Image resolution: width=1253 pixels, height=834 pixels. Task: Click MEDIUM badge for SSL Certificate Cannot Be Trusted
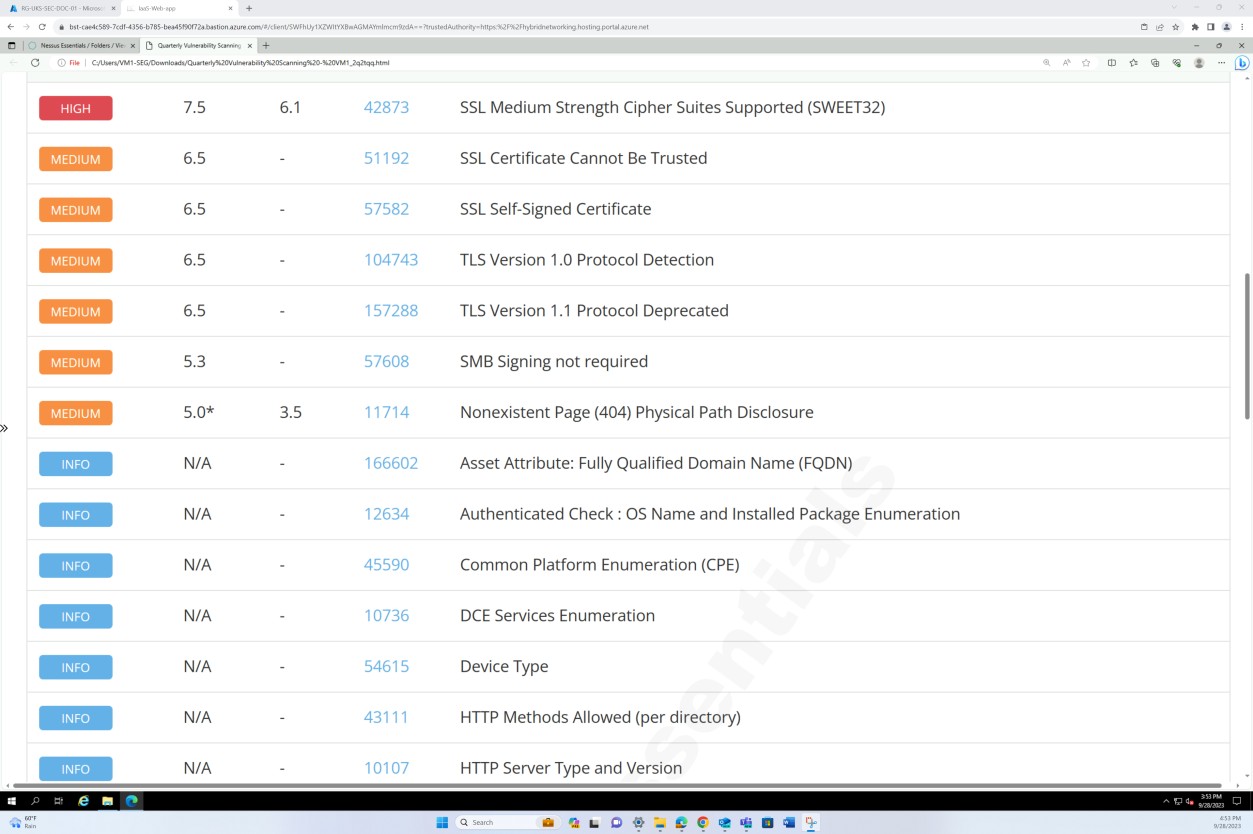(x=76, y=159)
